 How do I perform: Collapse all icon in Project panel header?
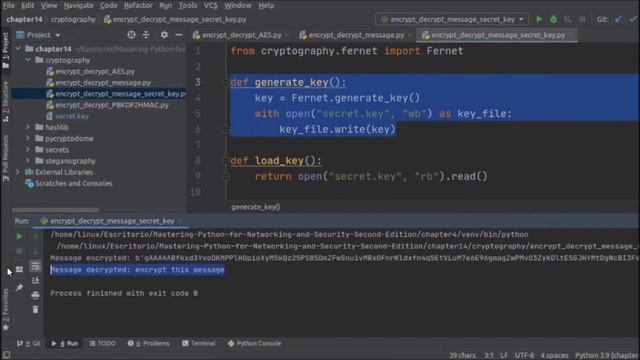[x=146, y=35]
